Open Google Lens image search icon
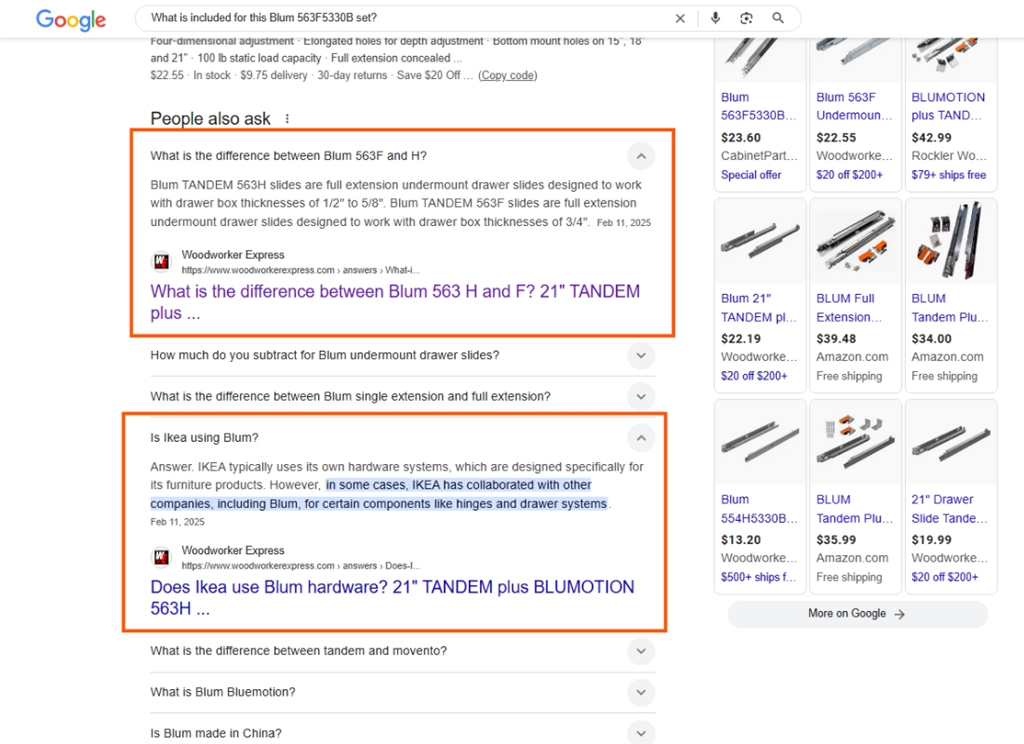This screenshot has width=1024, height=744. point(746,18)
